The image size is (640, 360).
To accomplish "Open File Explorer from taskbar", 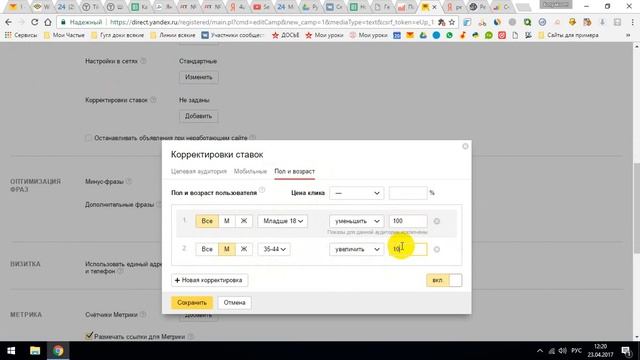I will [35, 351].
